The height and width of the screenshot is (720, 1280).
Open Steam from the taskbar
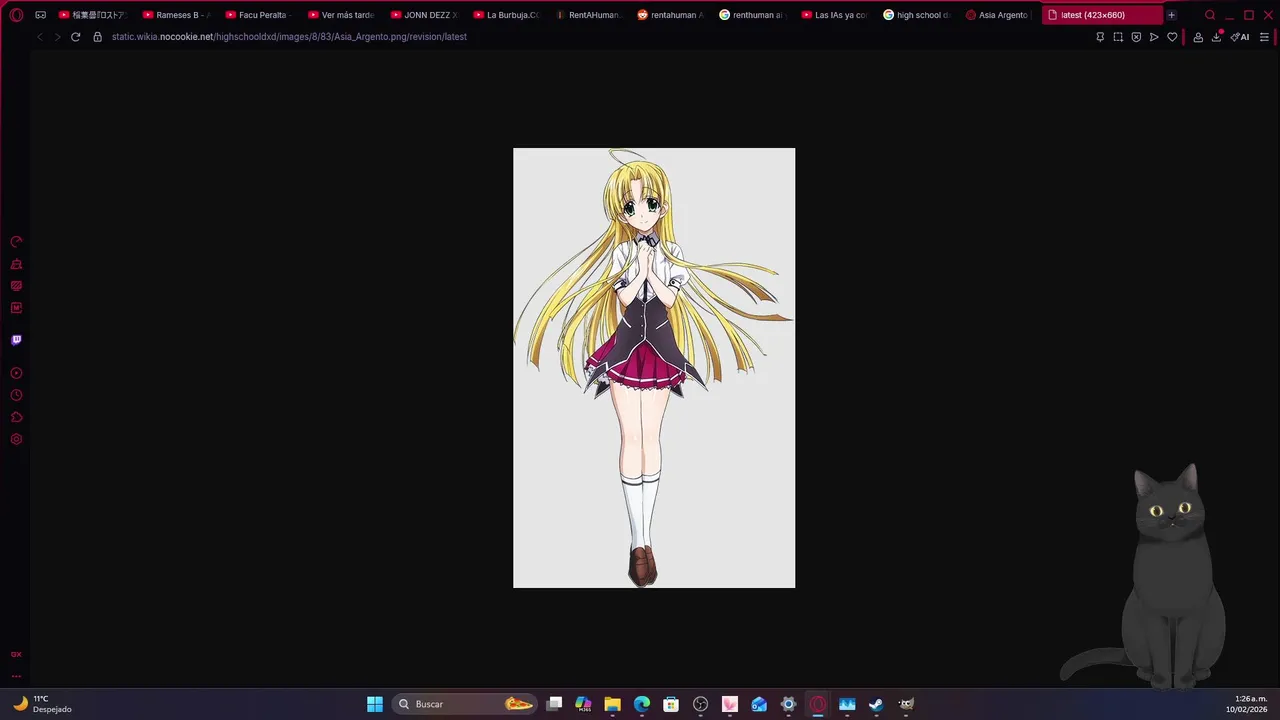(x=876, y=704)
